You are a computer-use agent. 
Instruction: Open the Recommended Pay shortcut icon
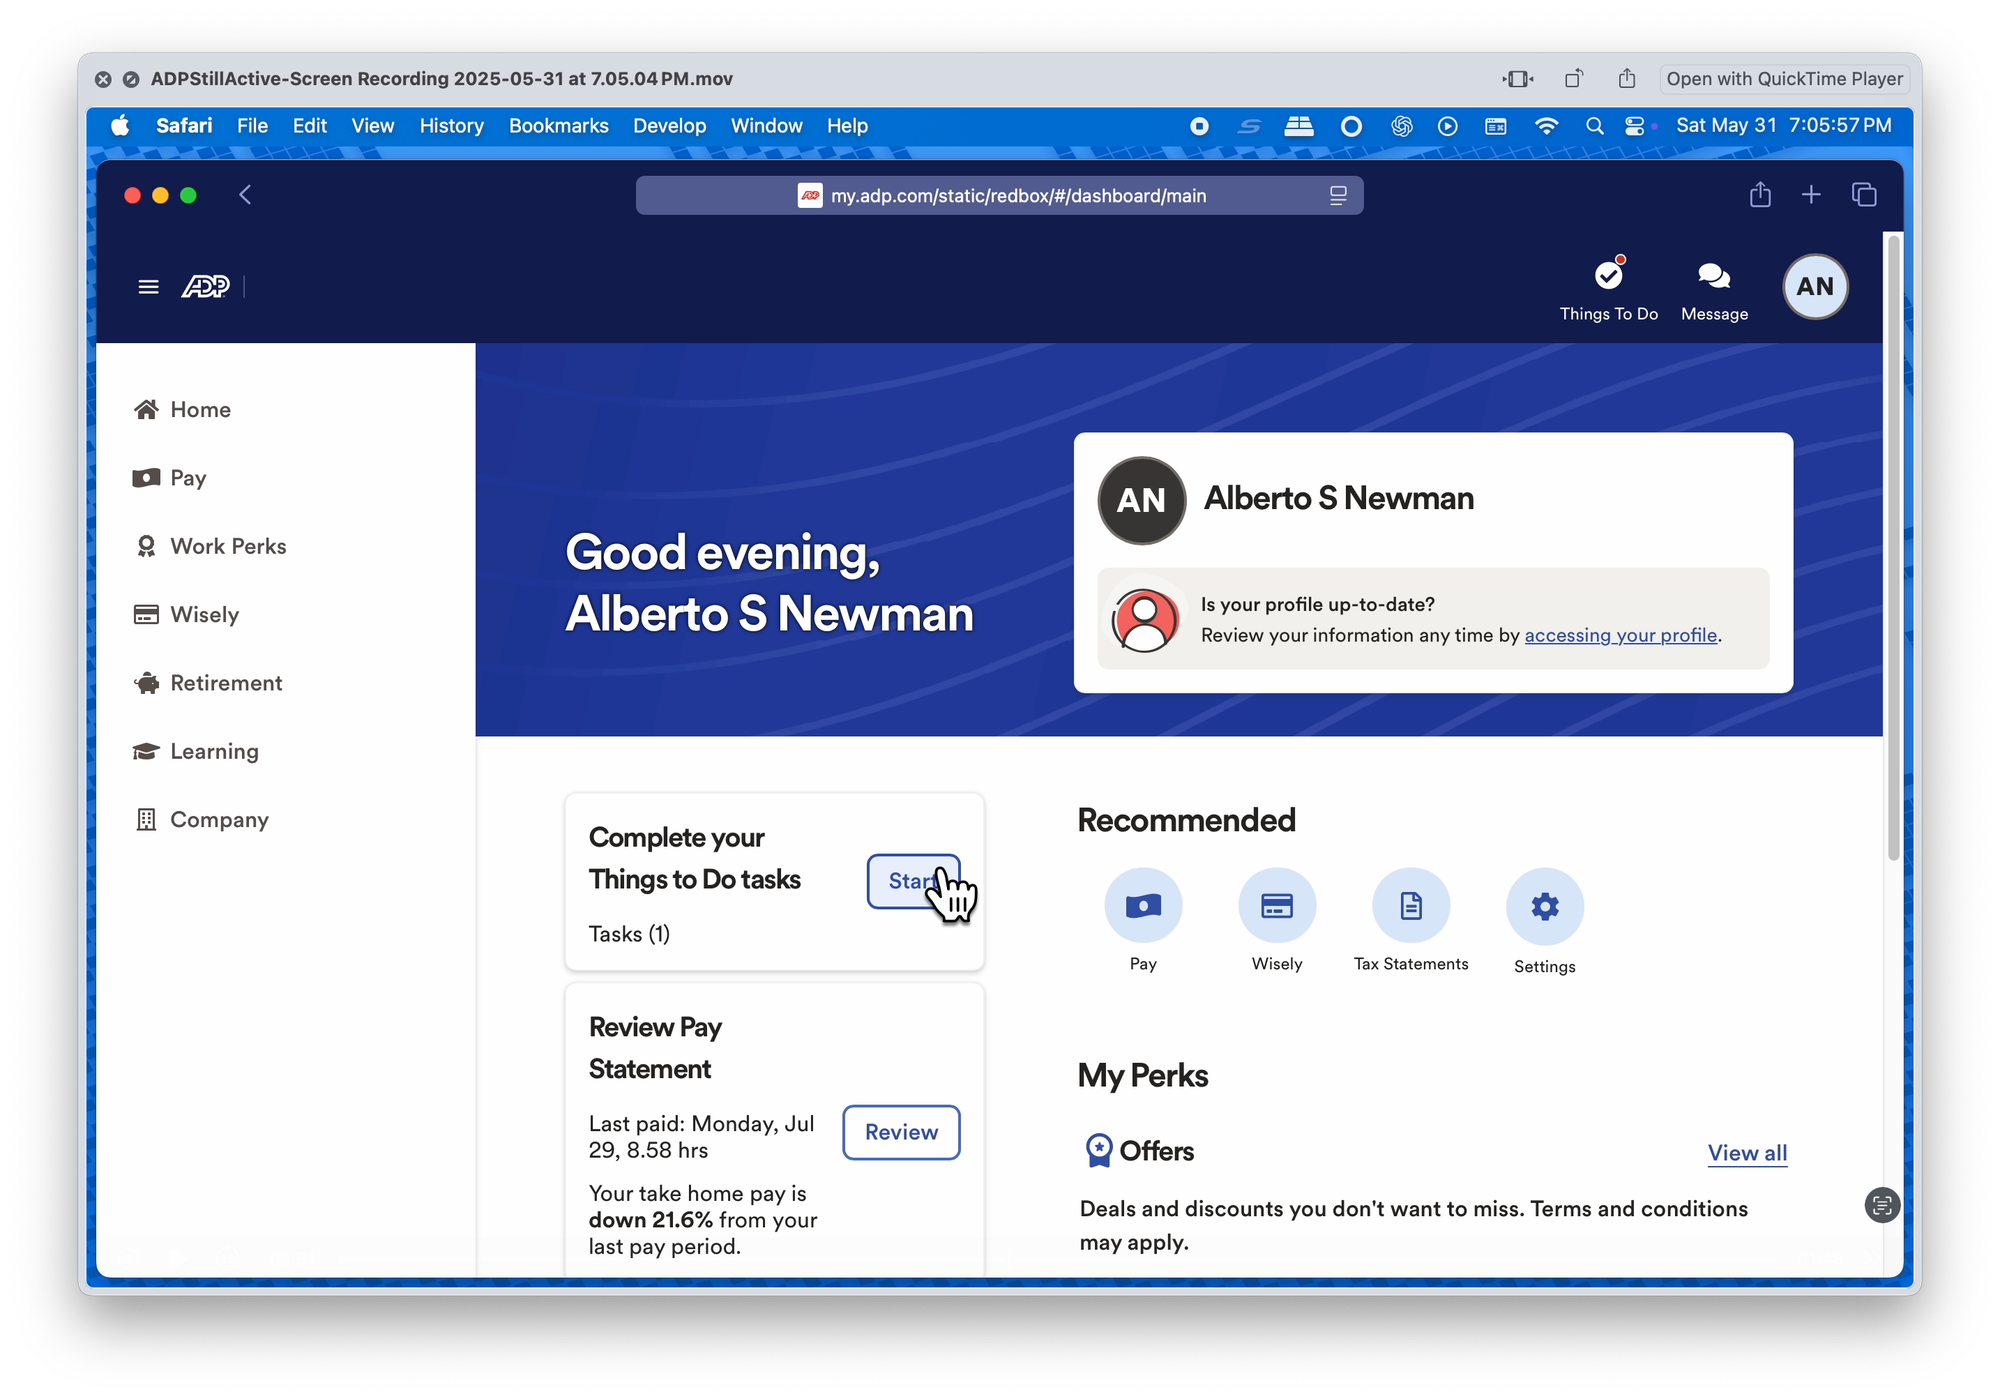click(1143, 906)
